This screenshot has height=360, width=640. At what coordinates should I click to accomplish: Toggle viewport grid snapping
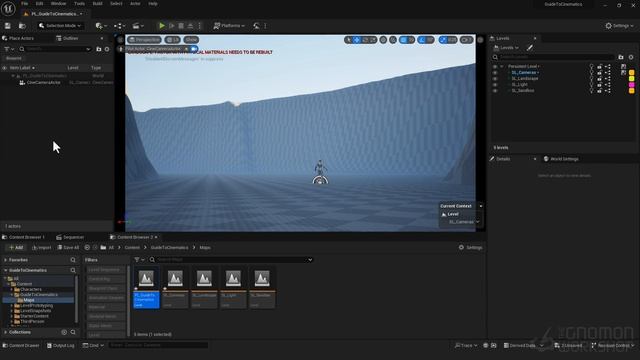tap(403, 40)
